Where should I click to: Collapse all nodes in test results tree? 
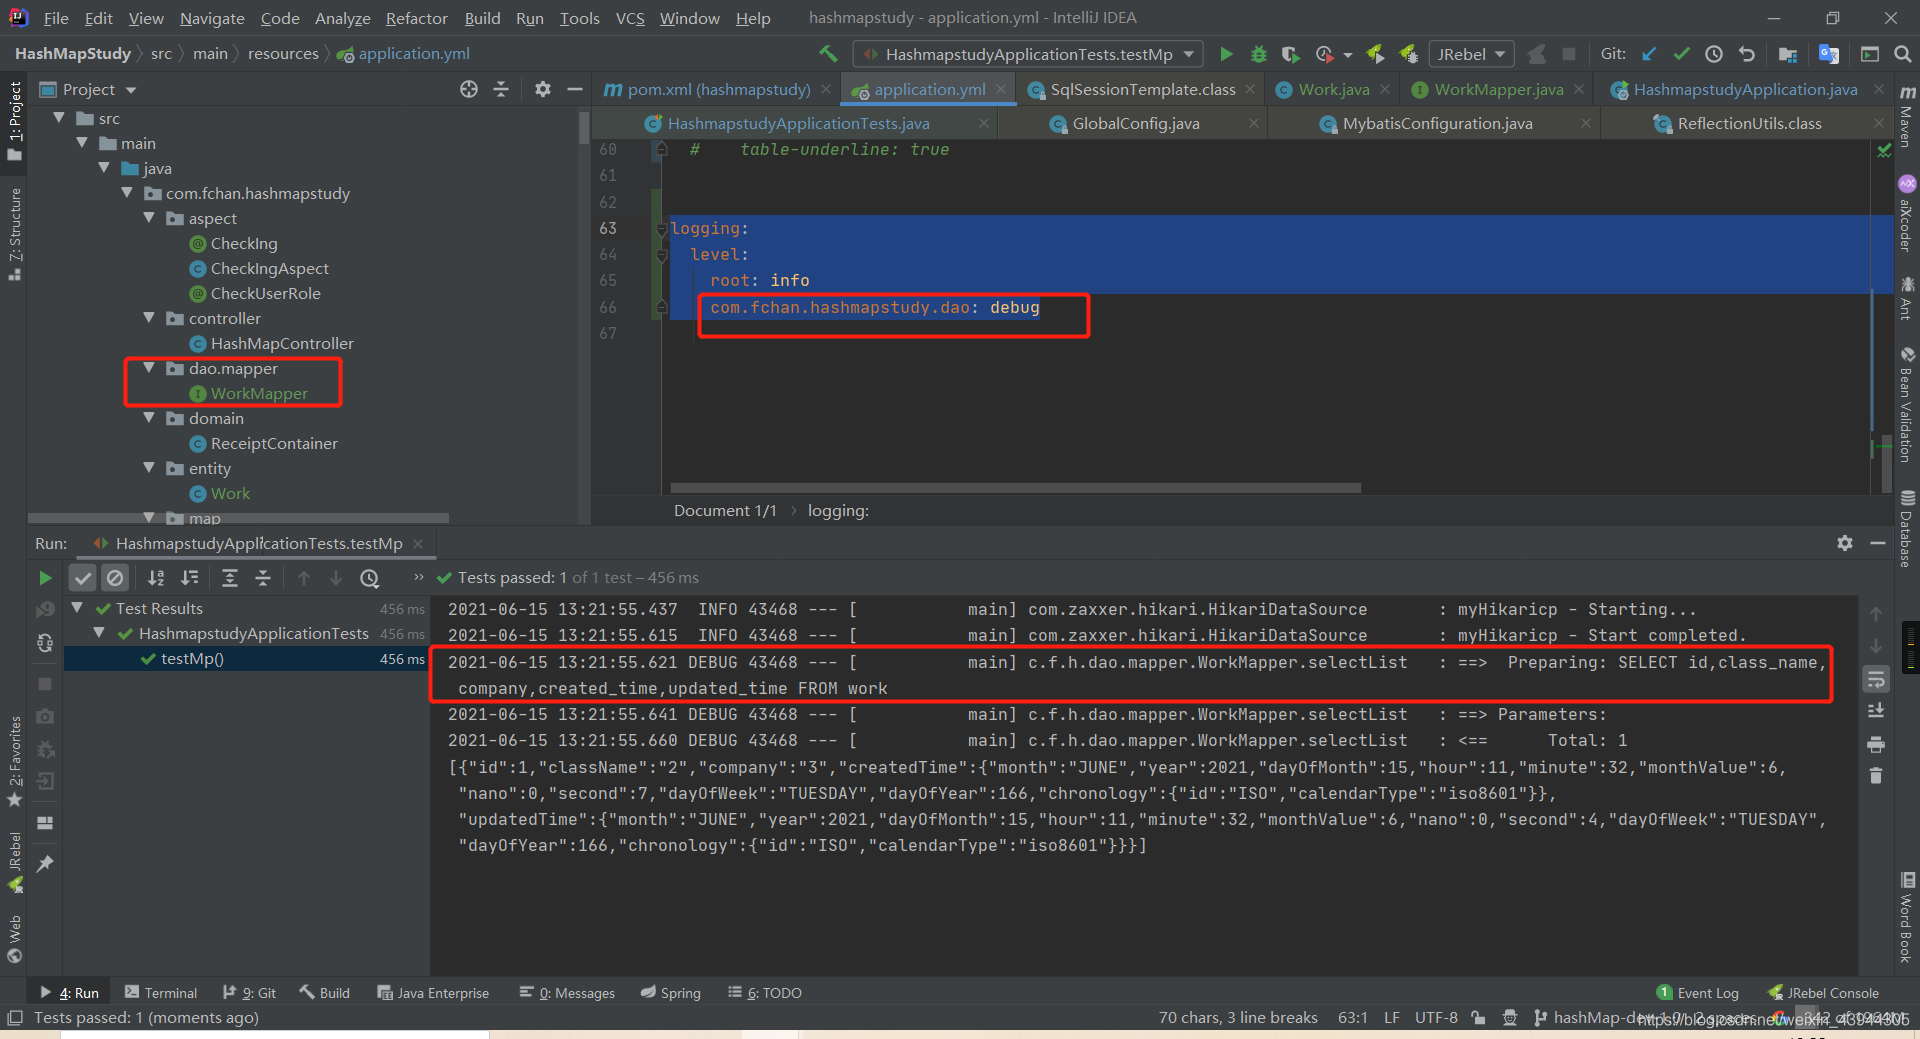[262, 578]
